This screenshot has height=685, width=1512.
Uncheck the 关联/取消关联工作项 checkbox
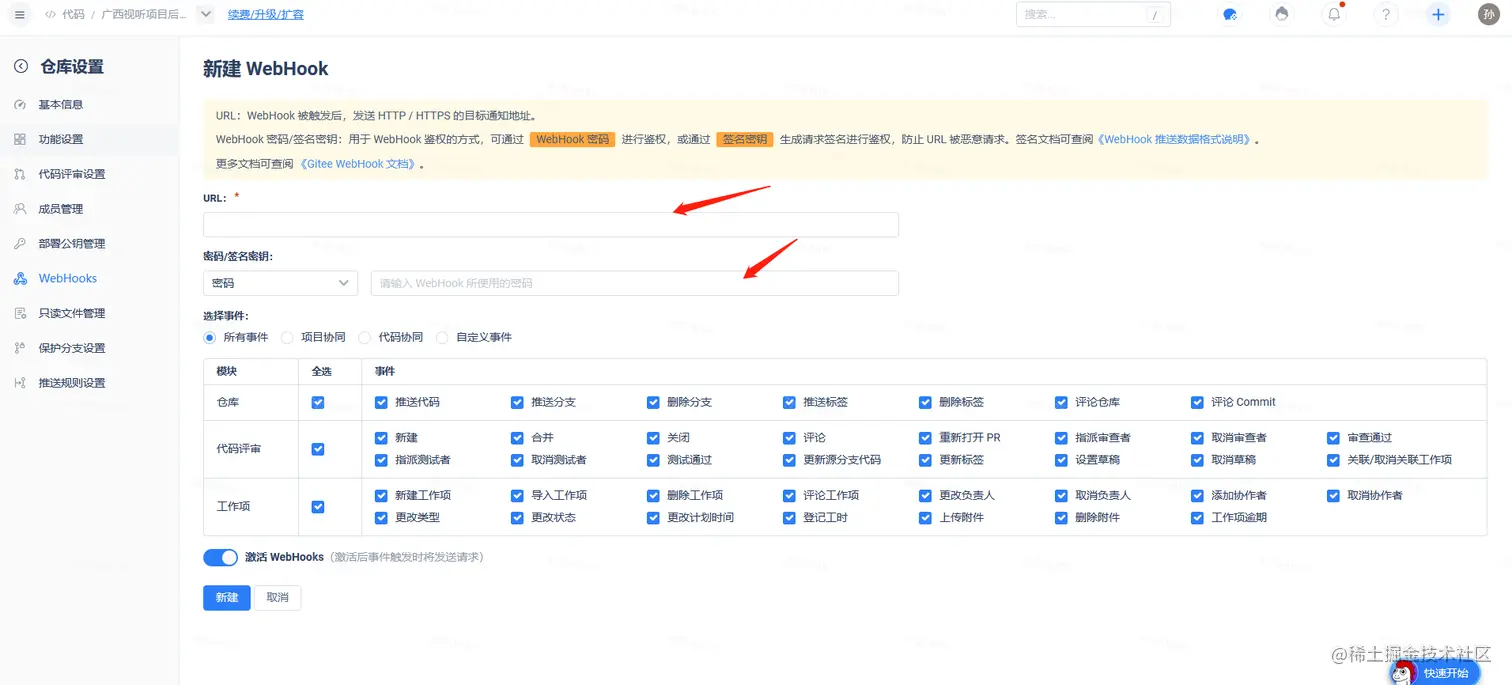click(x=1333, y=460)
